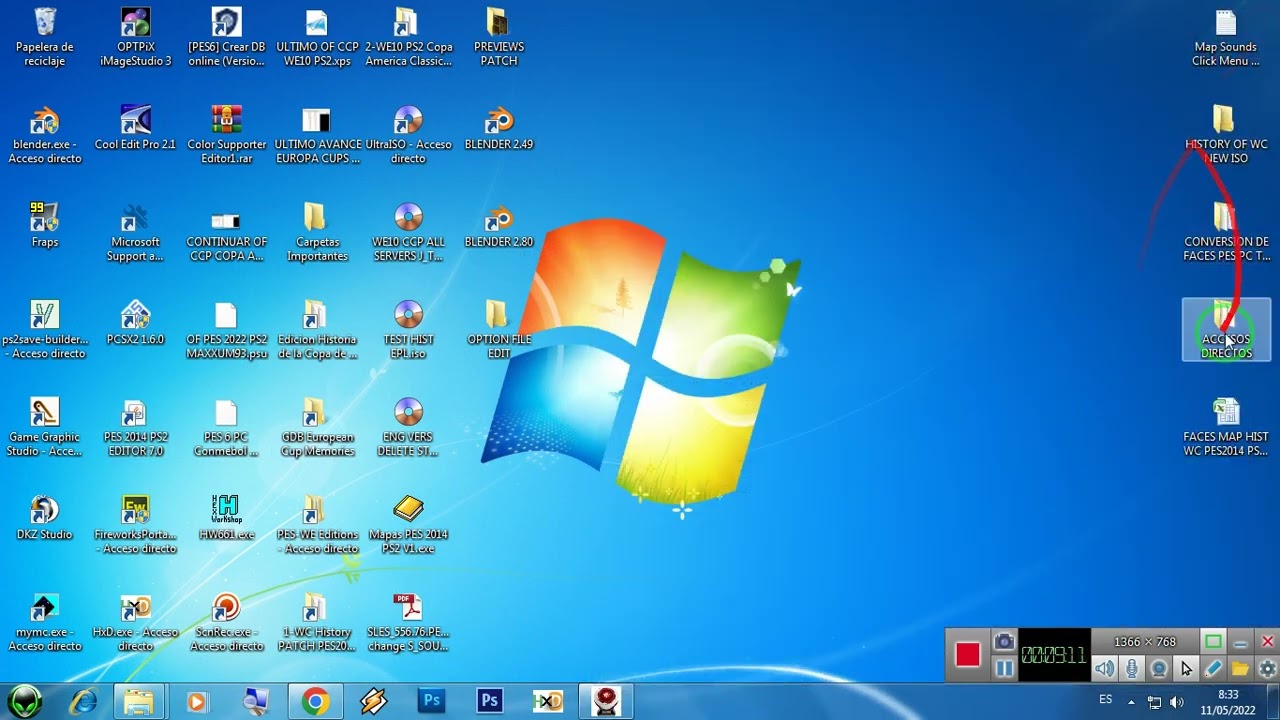Open the PES-WE Editions shortcut folder

point(317,525)
